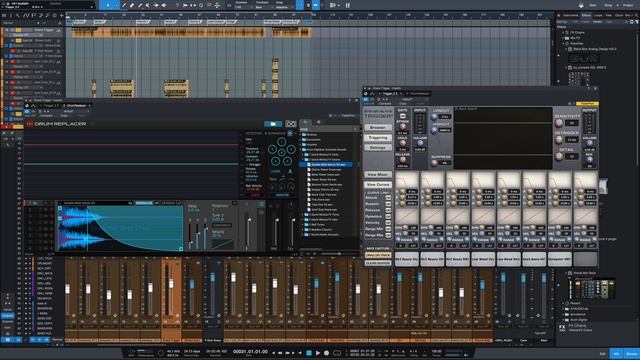640x360 pixels.
Task: Toggle the Release curve link box
Action: click(x=388, y=210)
